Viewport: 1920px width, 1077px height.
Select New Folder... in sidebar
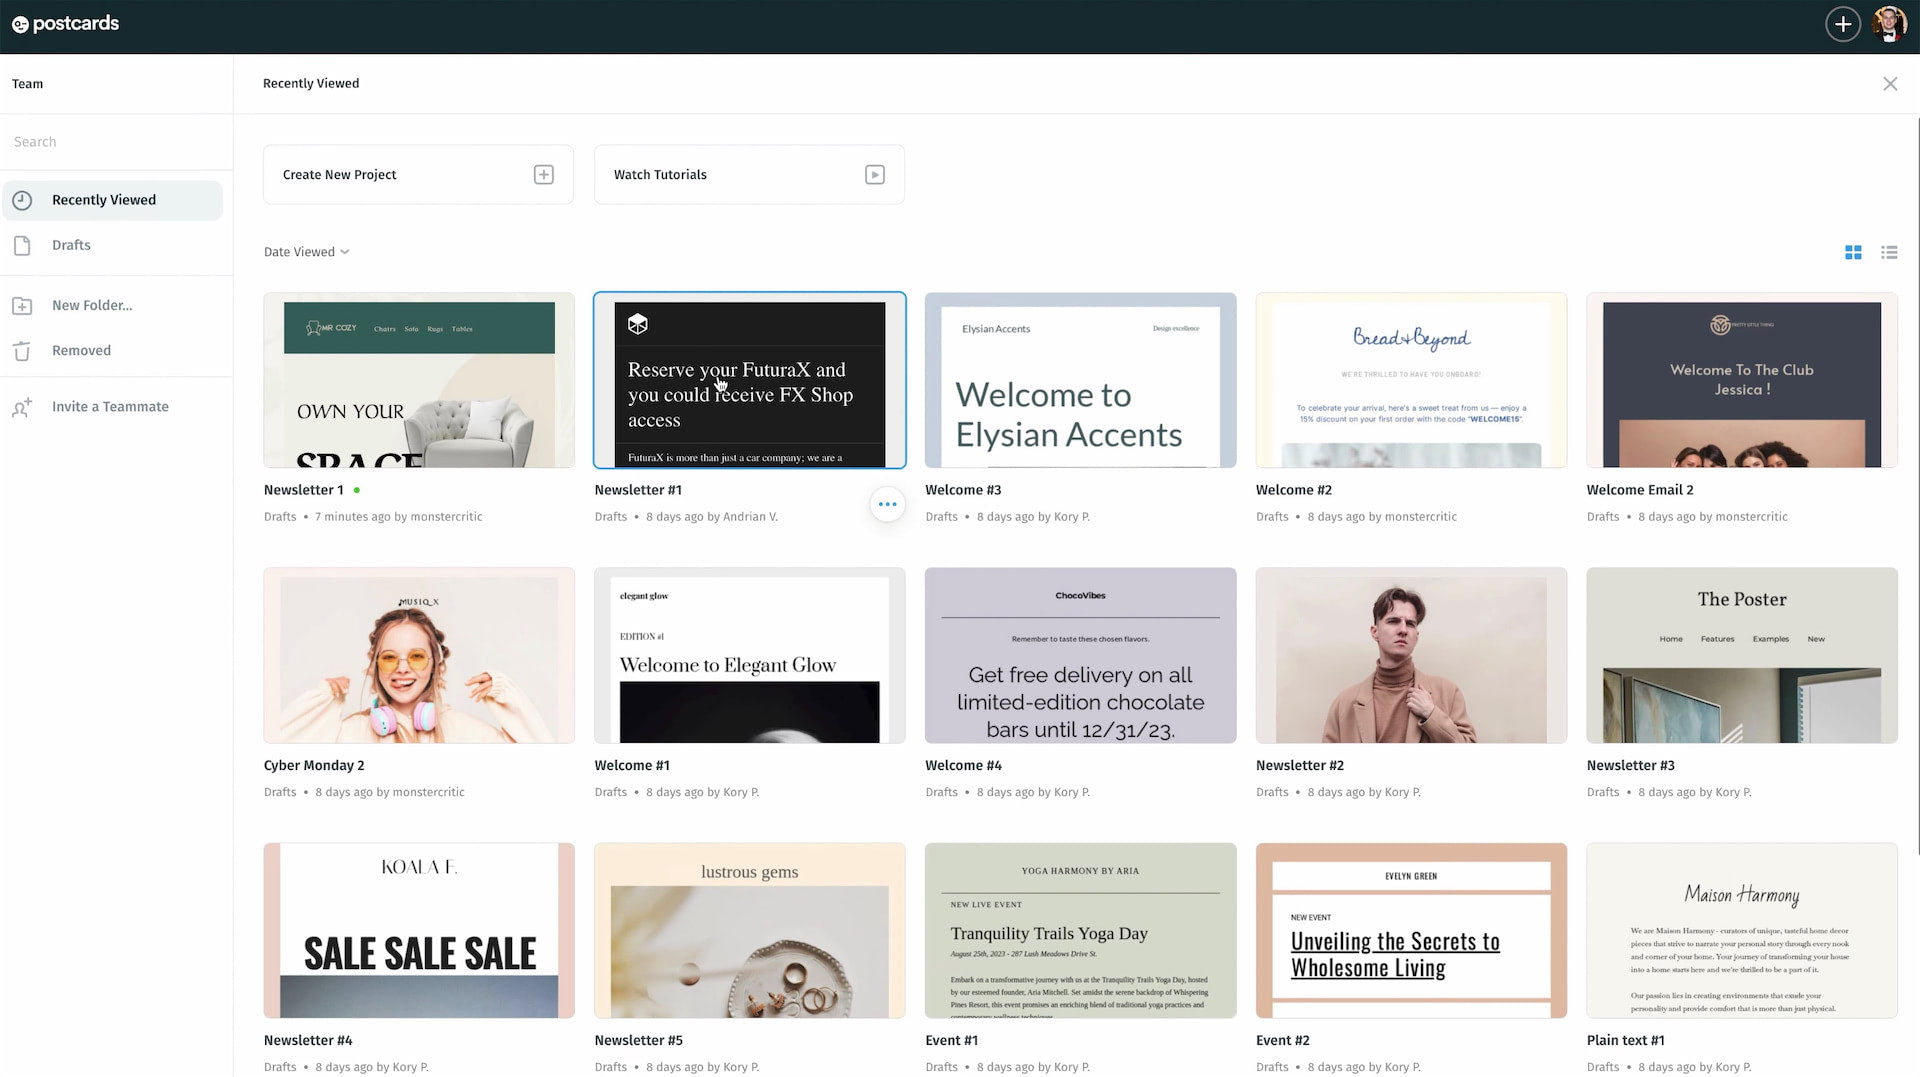tap(112, 306)
